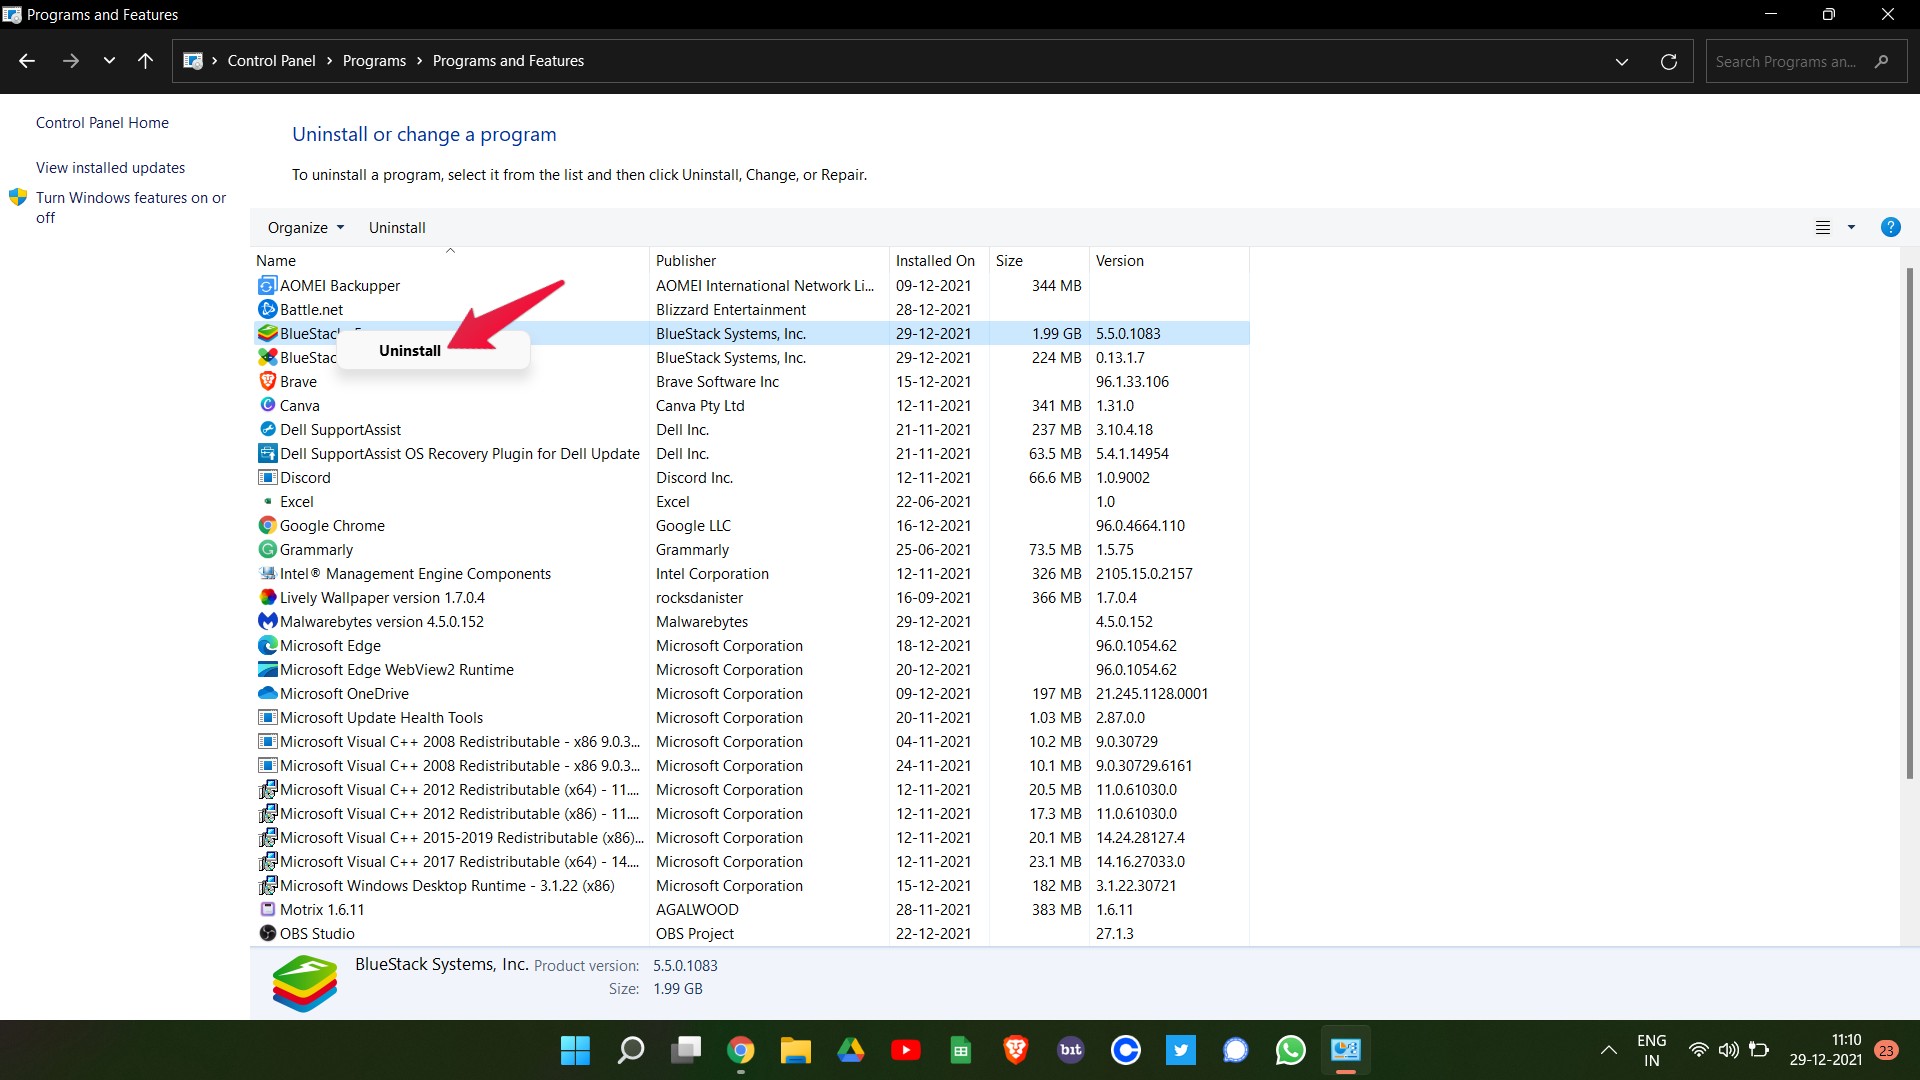Select the Excel program entry

coord(751,502)
